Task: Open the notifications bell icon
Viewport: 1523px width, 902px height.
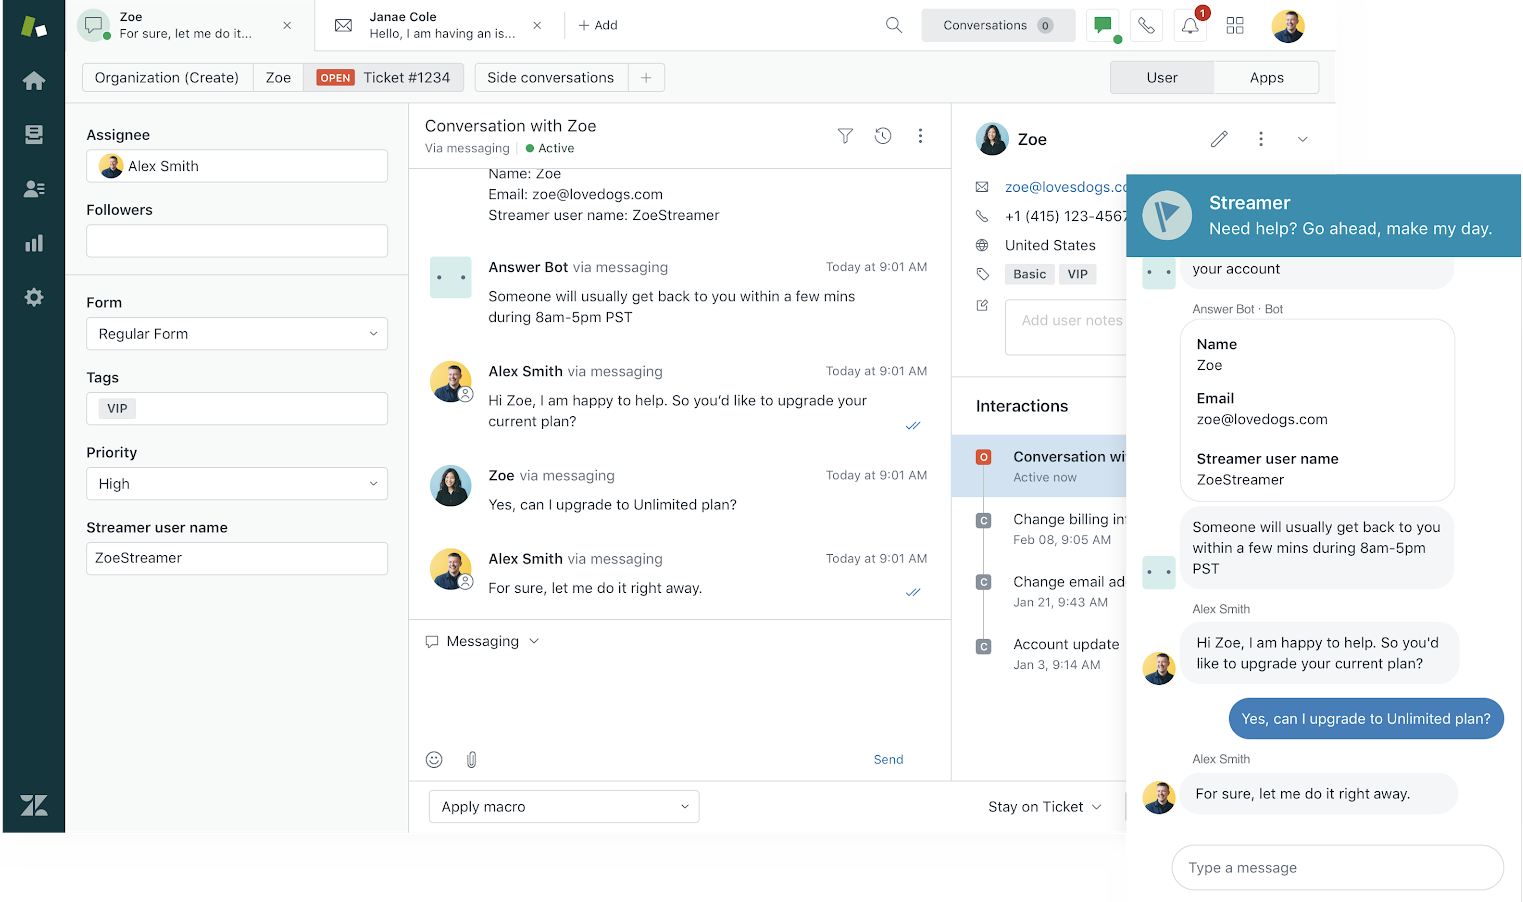Action: 1190,26
